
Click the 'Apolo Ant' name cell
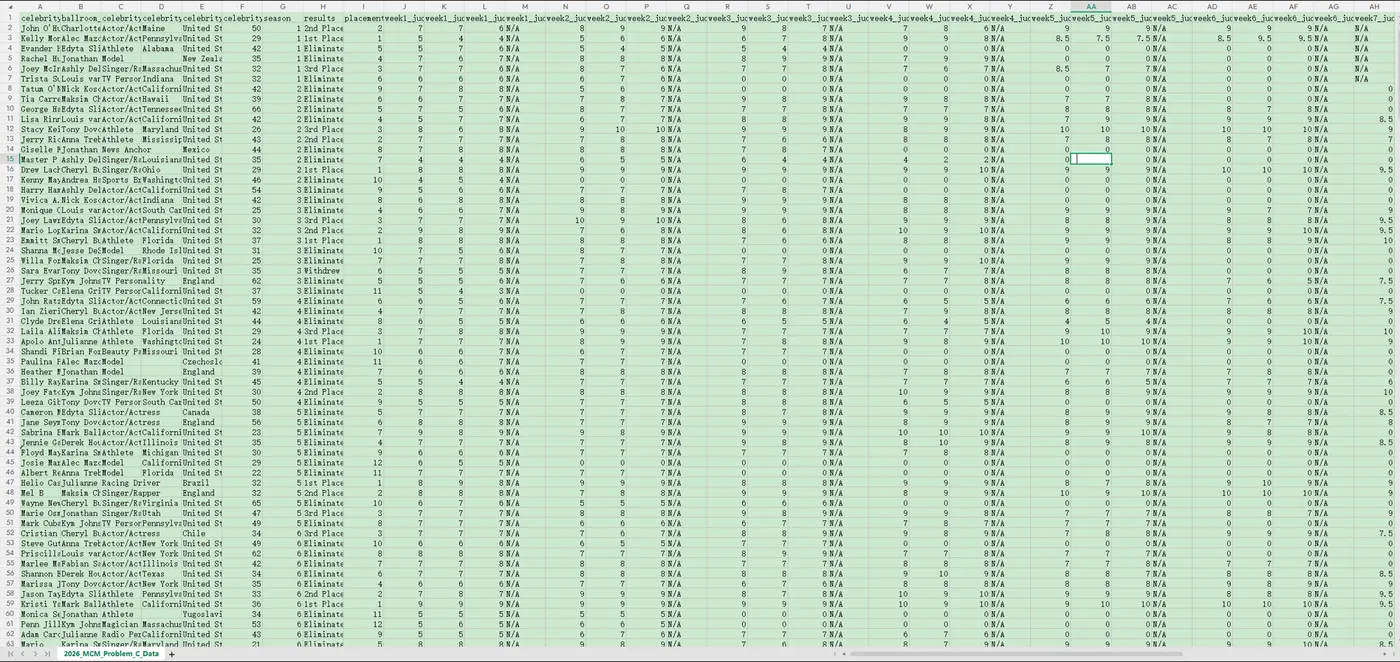point(40,341)
